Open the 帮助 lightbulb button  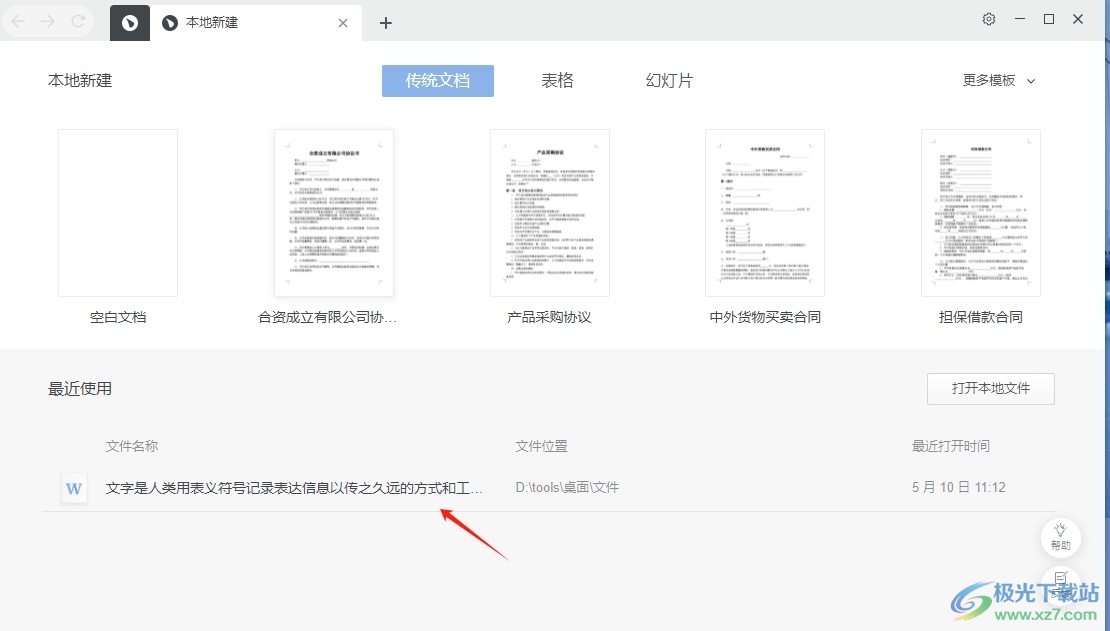click(1060, 537)
